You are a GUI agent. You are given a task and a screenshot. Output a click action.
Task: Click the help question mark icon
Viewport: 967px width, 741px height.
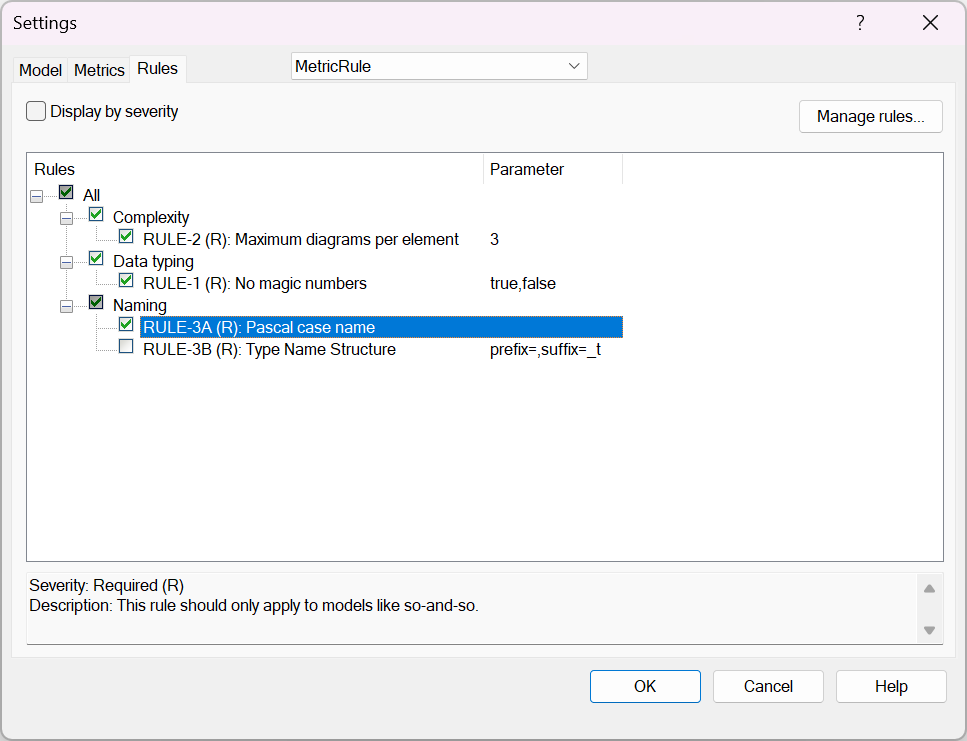coord(860,23)
